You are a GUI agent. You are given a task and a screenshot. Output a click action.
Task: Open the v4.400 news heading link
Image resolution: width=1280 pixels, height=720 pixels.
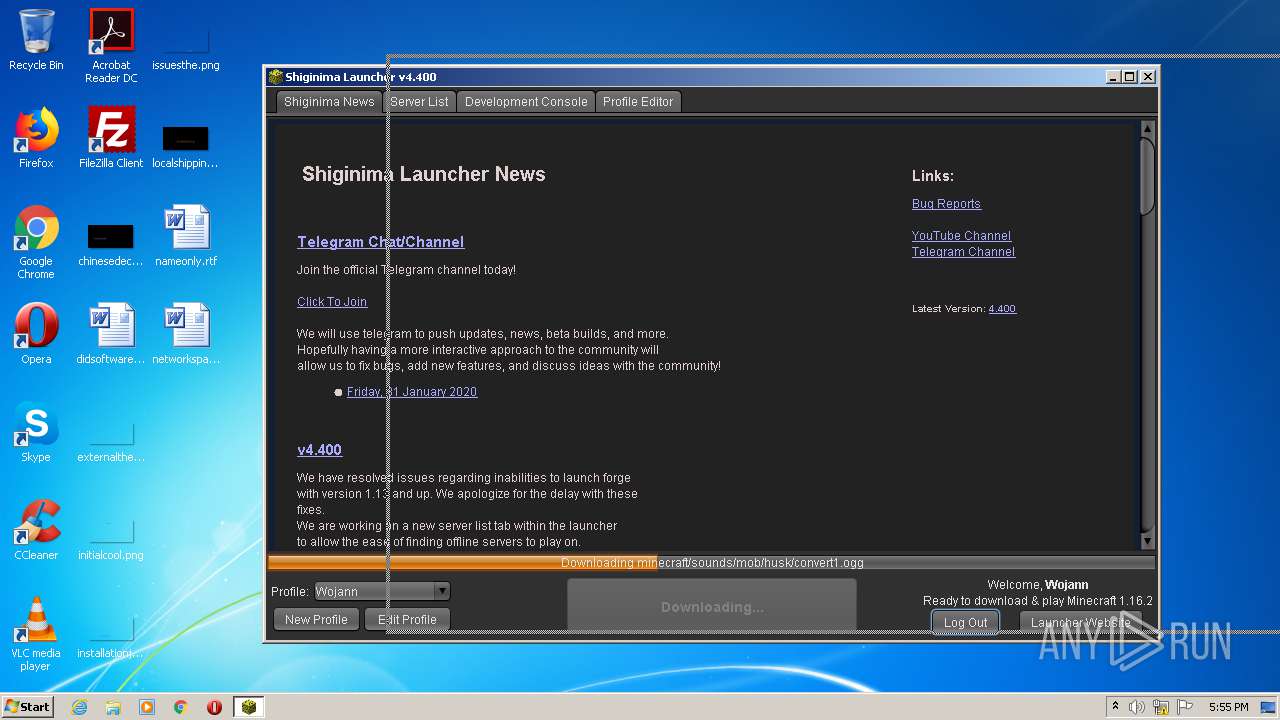[319, 450]
